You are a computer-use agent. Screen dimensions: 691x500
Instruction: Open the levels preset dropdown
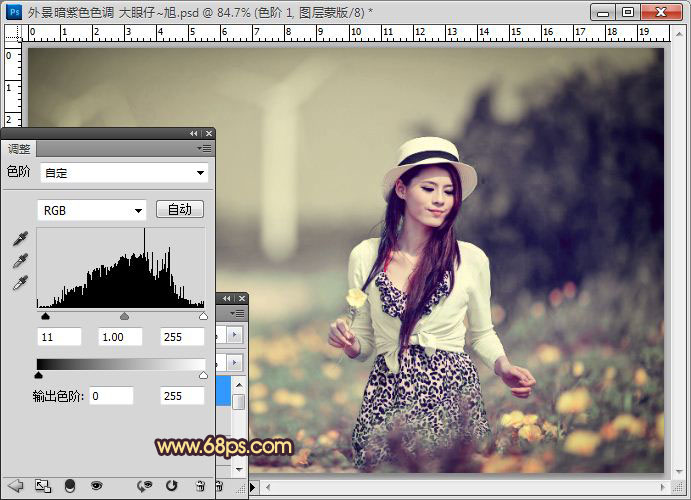click(123, 173)
